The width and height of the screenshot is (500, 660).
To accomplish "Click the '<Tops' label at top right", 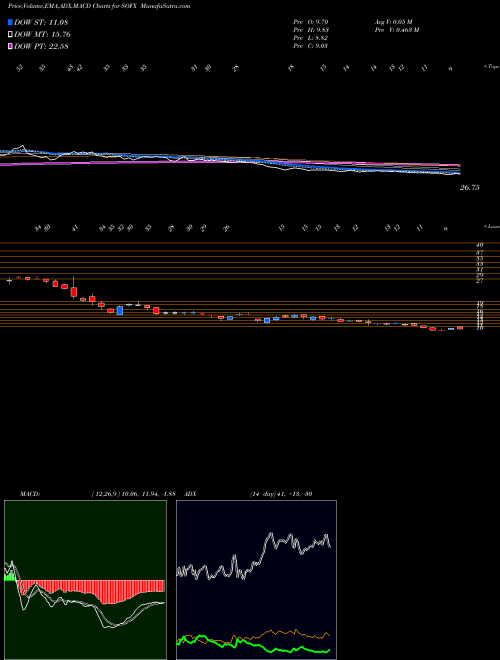I will (491, 67).
